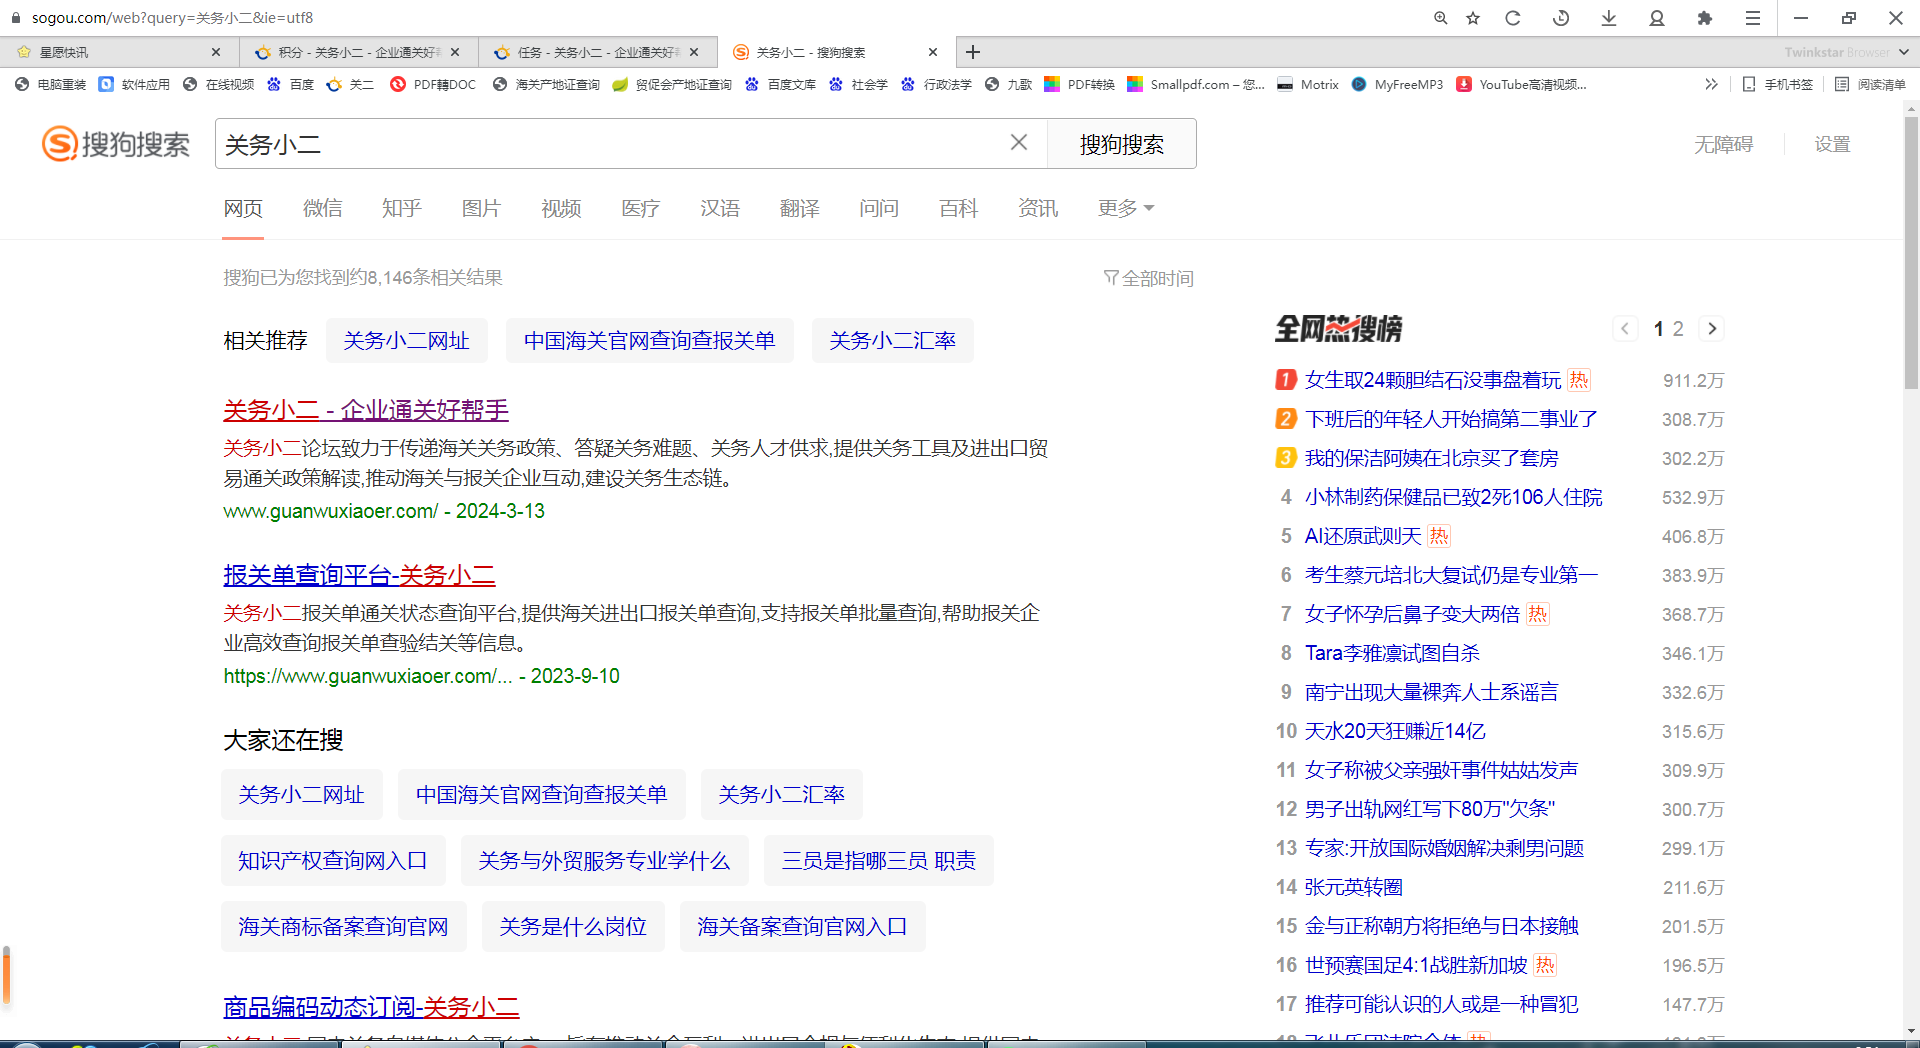Screen dimensions: 1920x1048
Task: Open the 无障碍 accessibility link
Action: tap(1723, 144)
